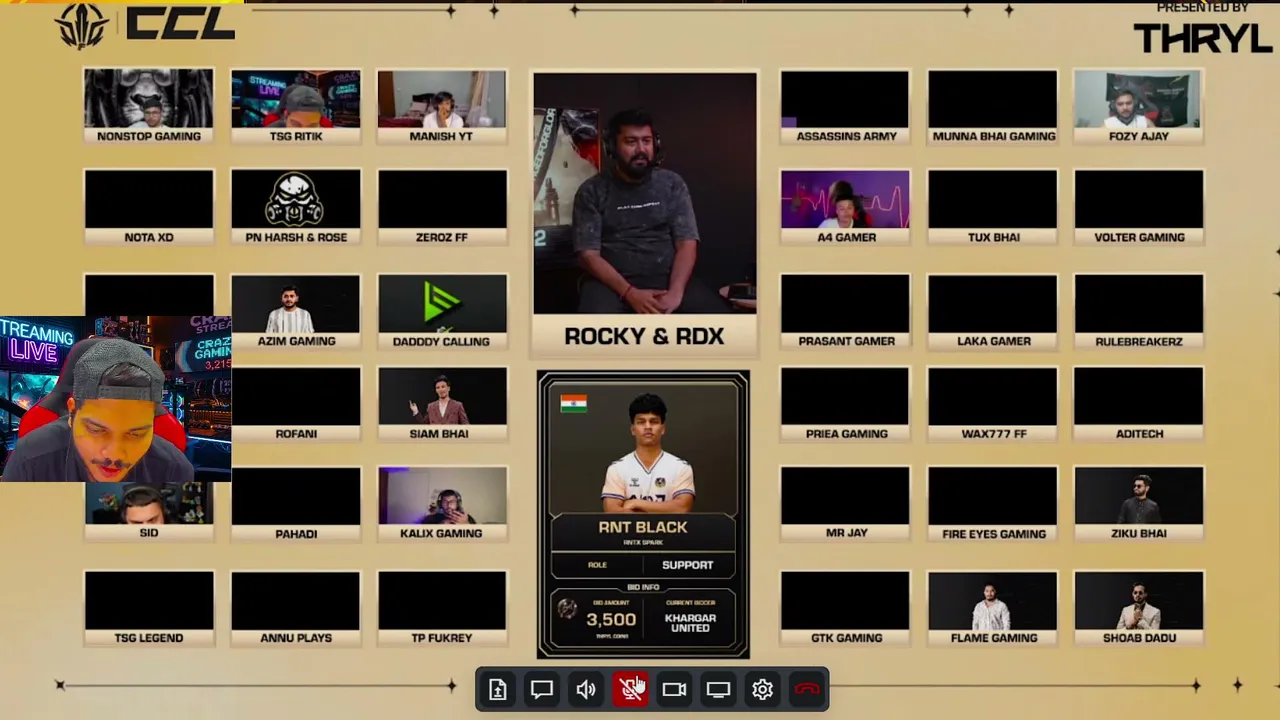
Task: Select the Zeroz FF tile
Action: pyautogui.click(x=442, y=207)
